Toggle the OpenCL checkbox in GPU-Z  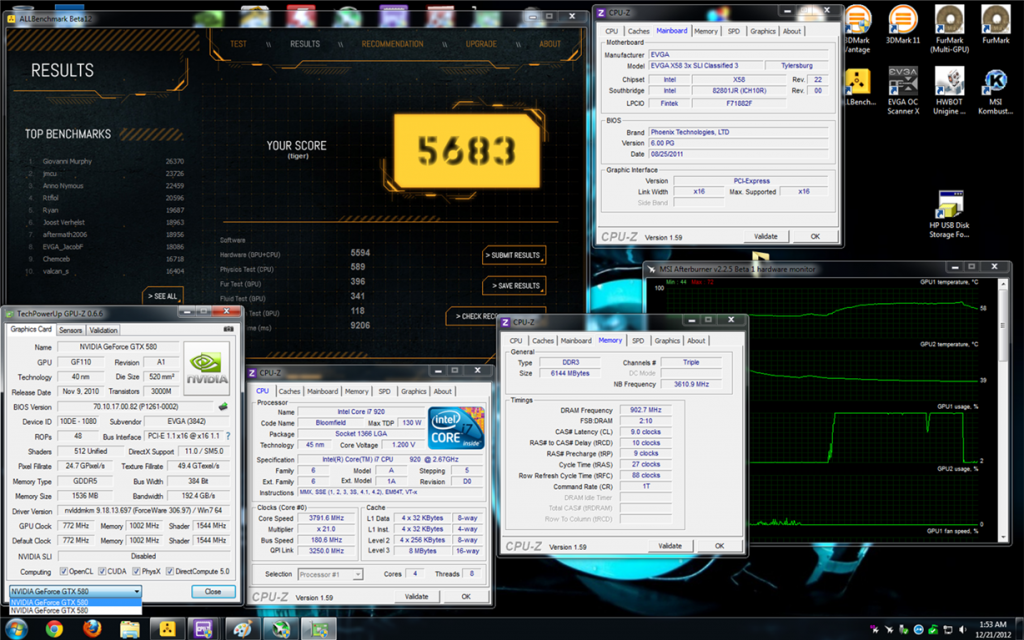63,571
